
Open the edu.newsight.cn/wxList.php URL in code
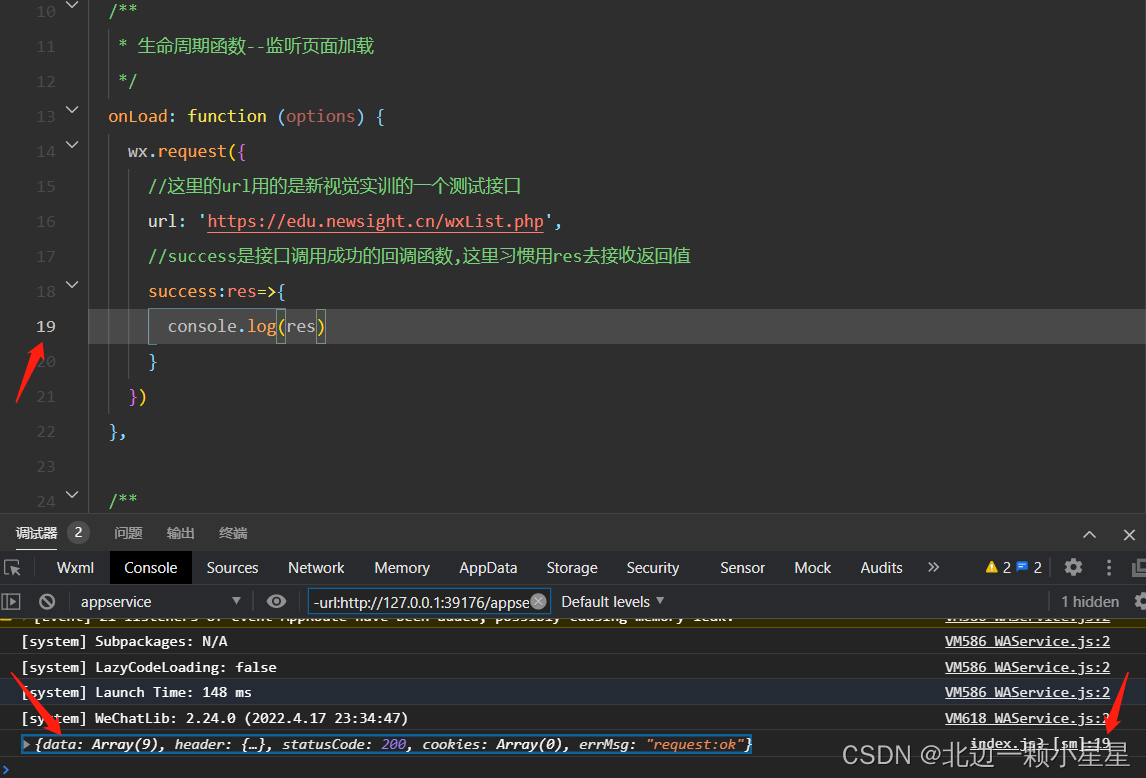[x=376, y=222]
